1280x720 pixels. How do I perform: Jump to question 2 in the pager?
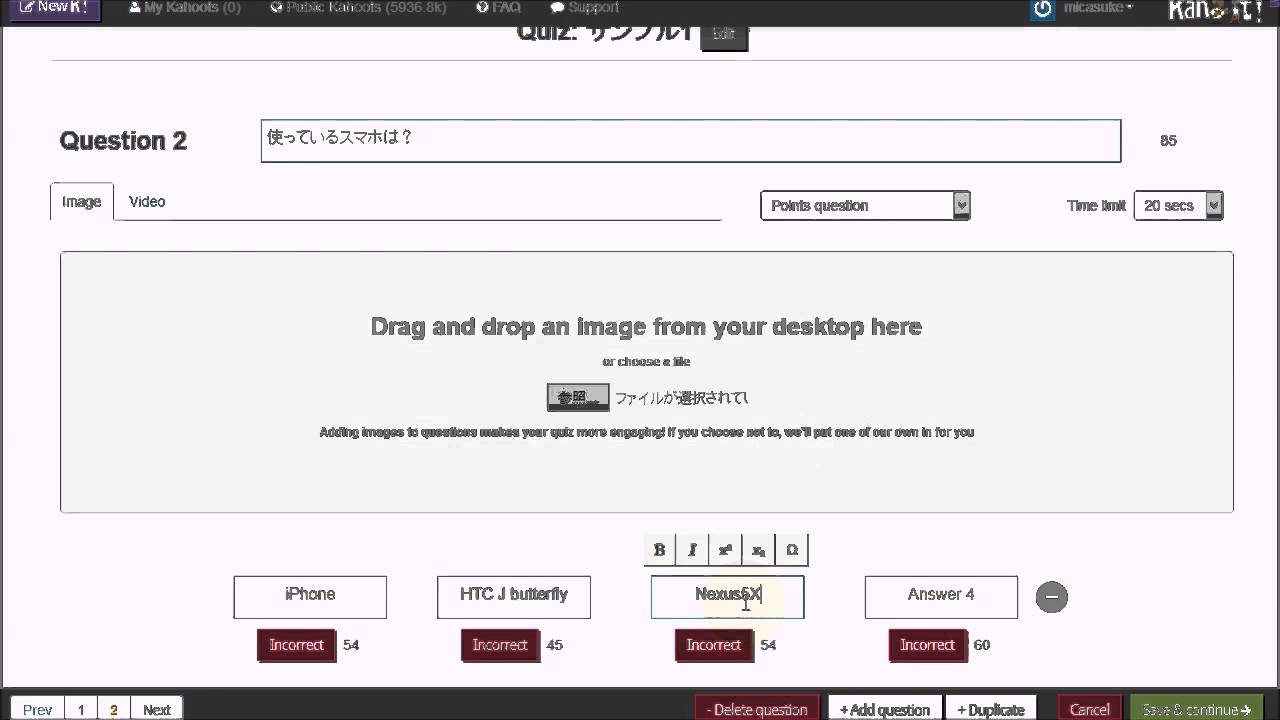coord(114,709)
